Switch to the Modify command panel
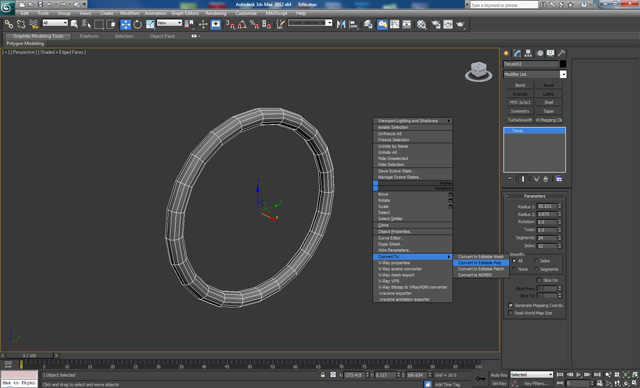This screenshot has height=388, width=640. pos(518,53)
